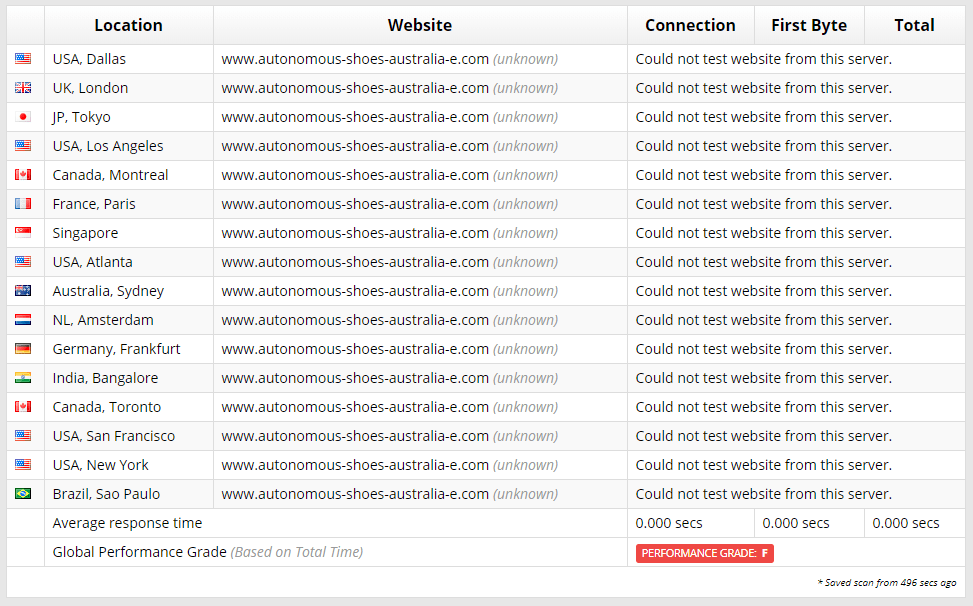Click the website URL in the Sao Paulo row
This screenshot has height=606, width=973.
pyautogui.click(x=355, y=494)
